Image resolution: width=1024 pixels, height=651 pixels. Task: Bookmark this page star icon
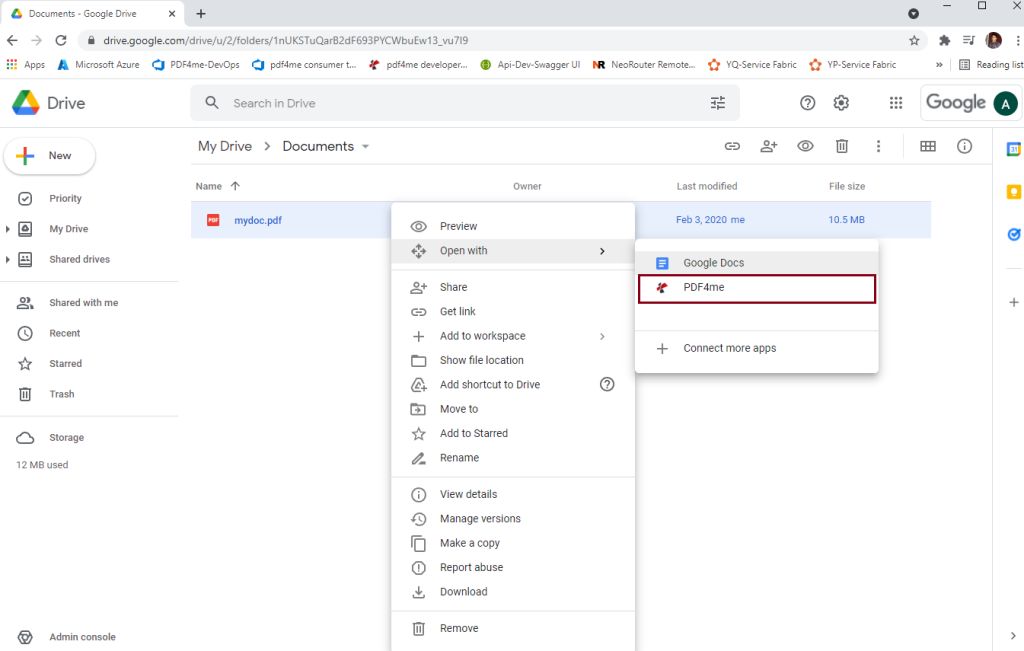pyautogui.click(x=914, y=40)
